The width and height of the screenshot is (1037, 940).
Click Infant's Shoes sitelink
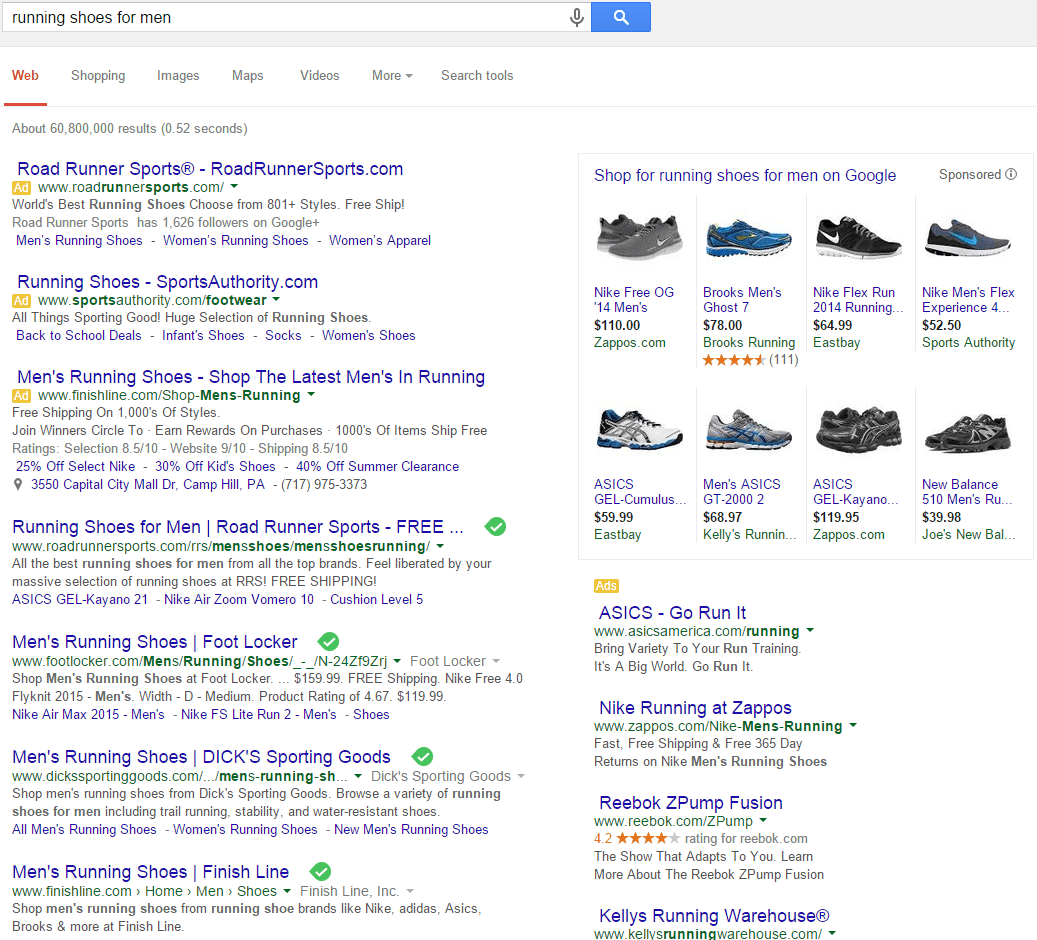coord(203,335)
